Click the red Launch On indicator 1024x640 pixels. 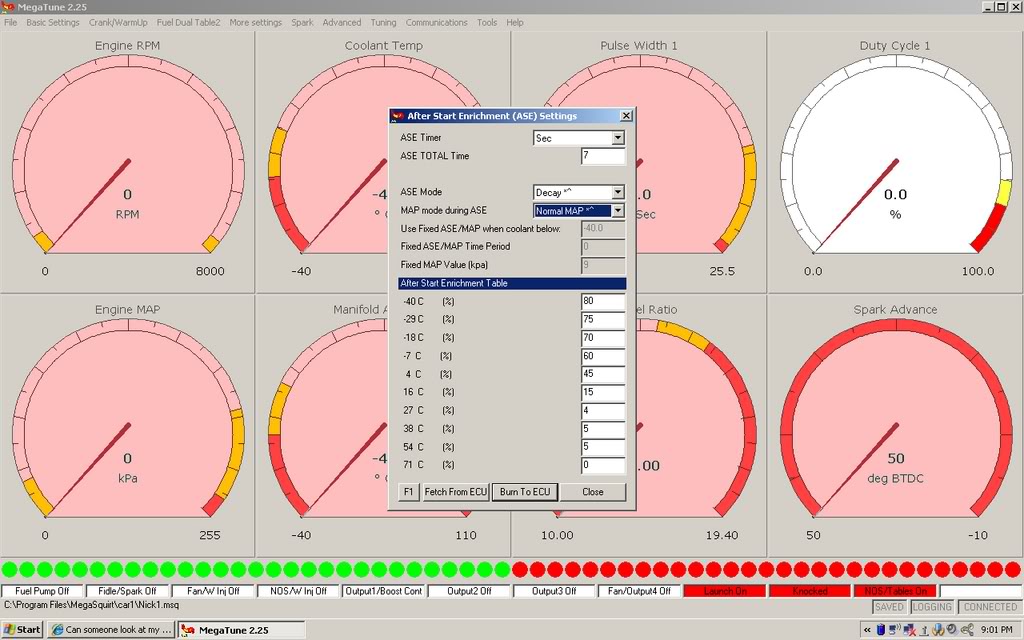pos(725,591)
